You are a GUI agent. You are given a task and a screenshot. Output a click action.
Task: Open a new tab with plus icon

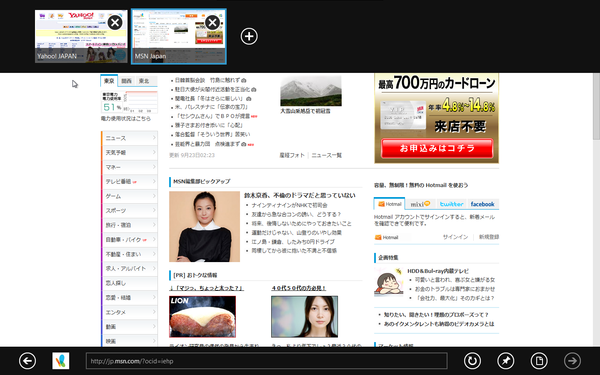[x=249, y=36]
